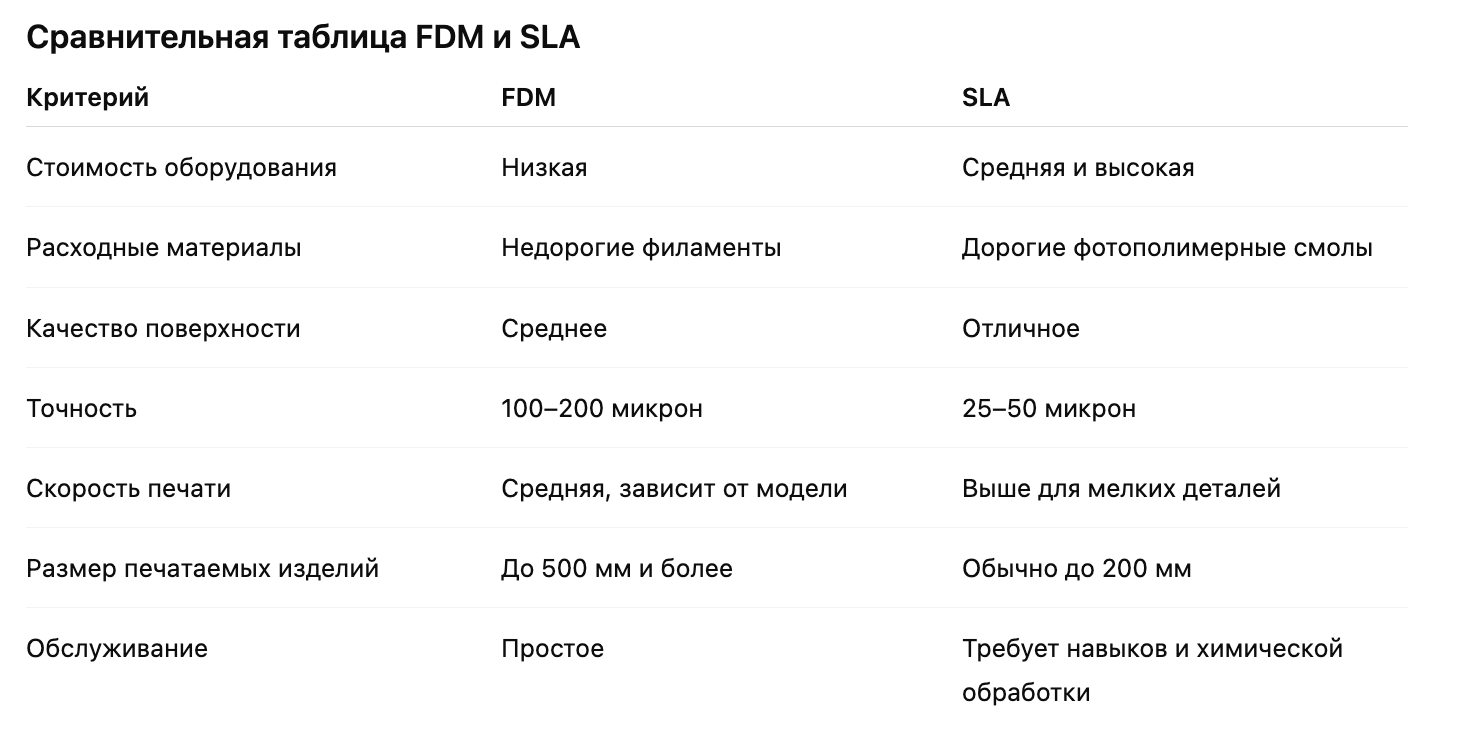This screenshot has width=1464, height=737.
Task: Click the 'Качество поверхности' row label
Action: click(x=163, y=328)
